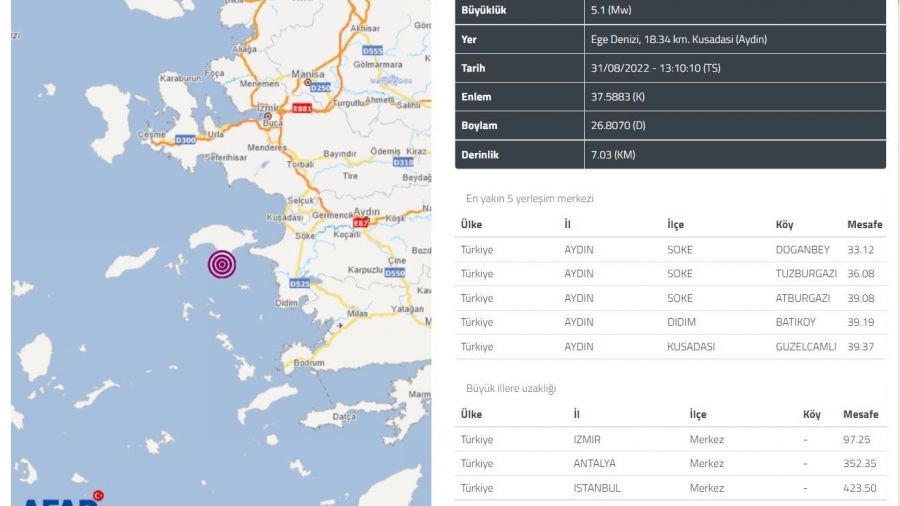Viewport: 900px width, 506px height.
Task: Select the ISTANBUL distance row
Action: 669,488
